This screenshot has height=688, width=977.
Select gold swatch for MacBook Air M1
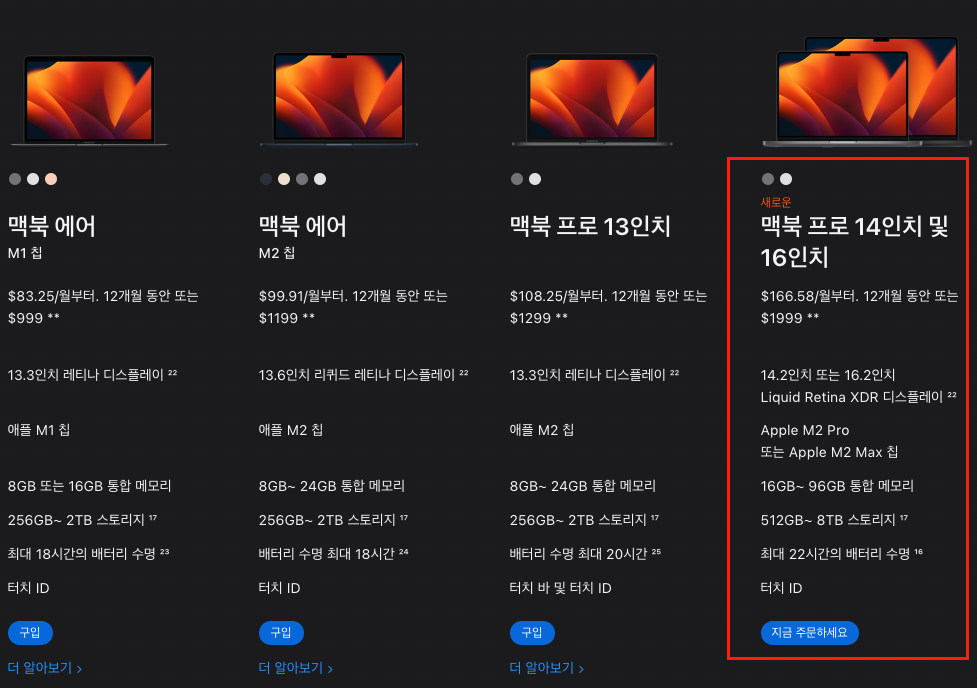click(x=51, y=179)
